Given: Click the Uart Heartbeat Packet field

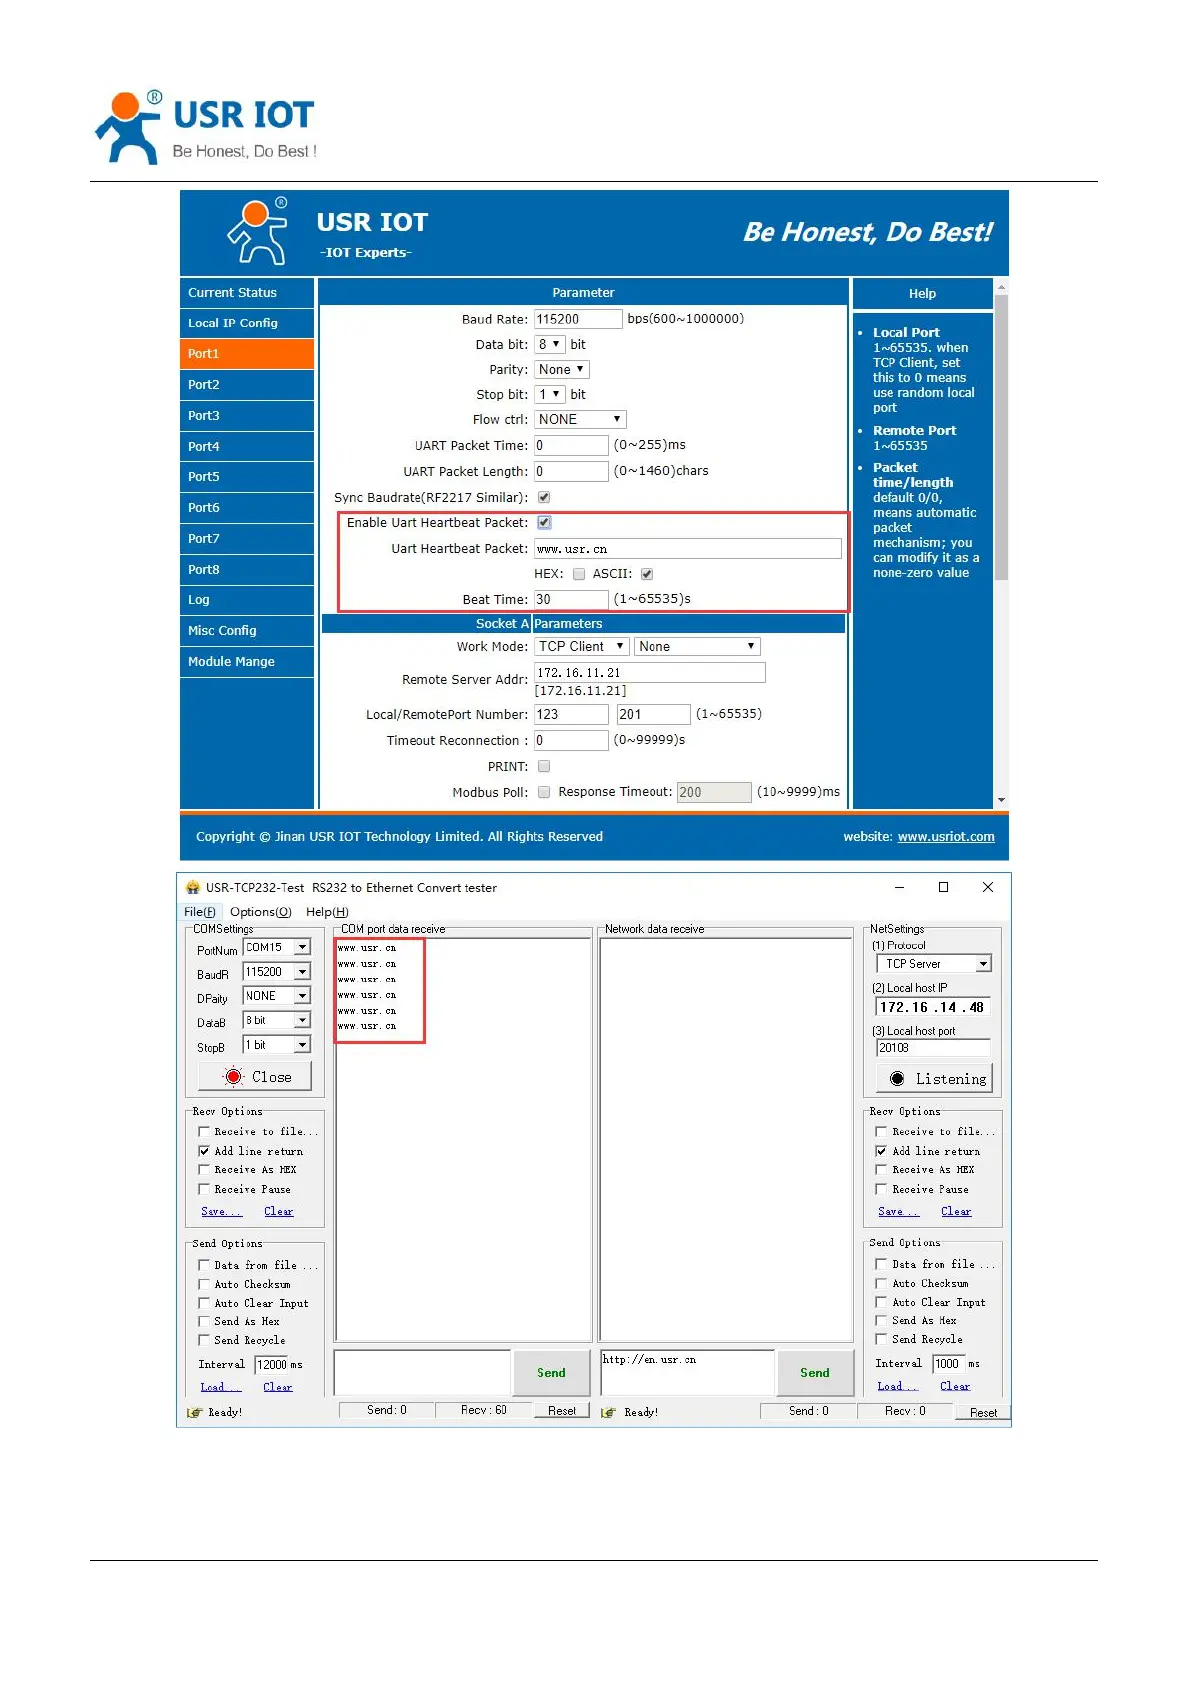Looking at the screenshot, I should (x=688, y=548).
